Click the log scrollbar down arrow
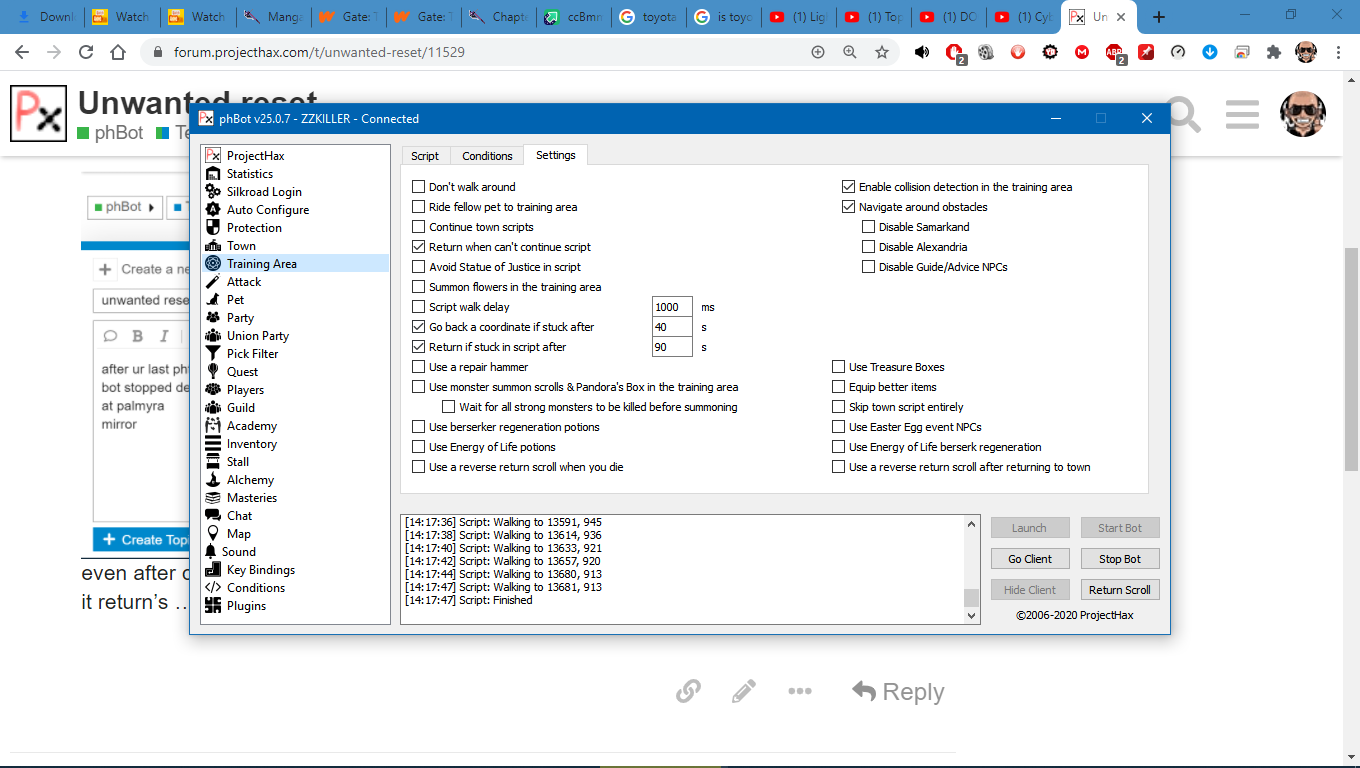 tap(971, 616)
